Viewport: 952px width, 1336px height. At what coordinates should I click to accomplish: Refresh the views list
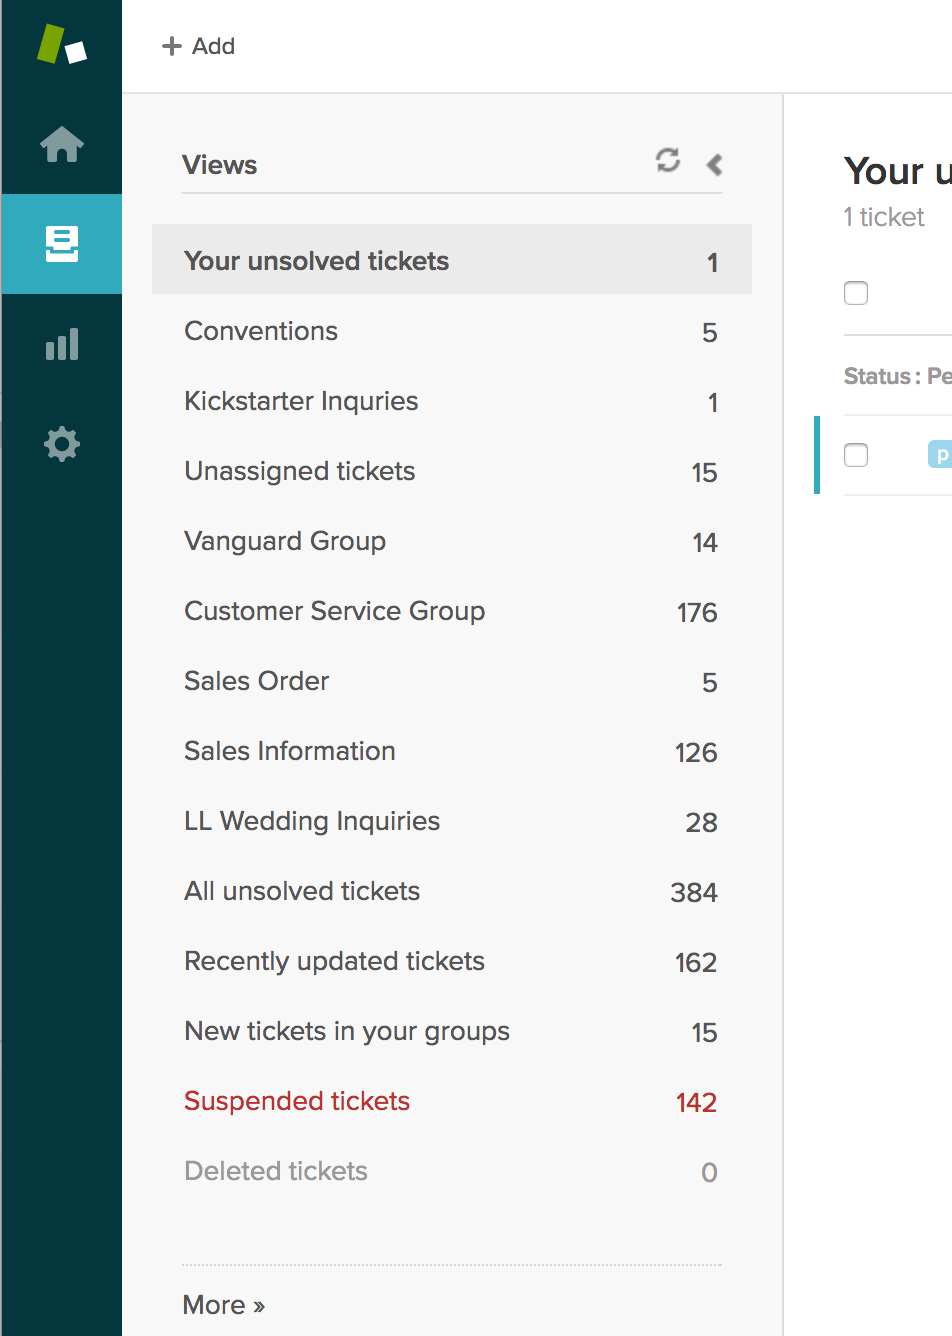(668, 160)
